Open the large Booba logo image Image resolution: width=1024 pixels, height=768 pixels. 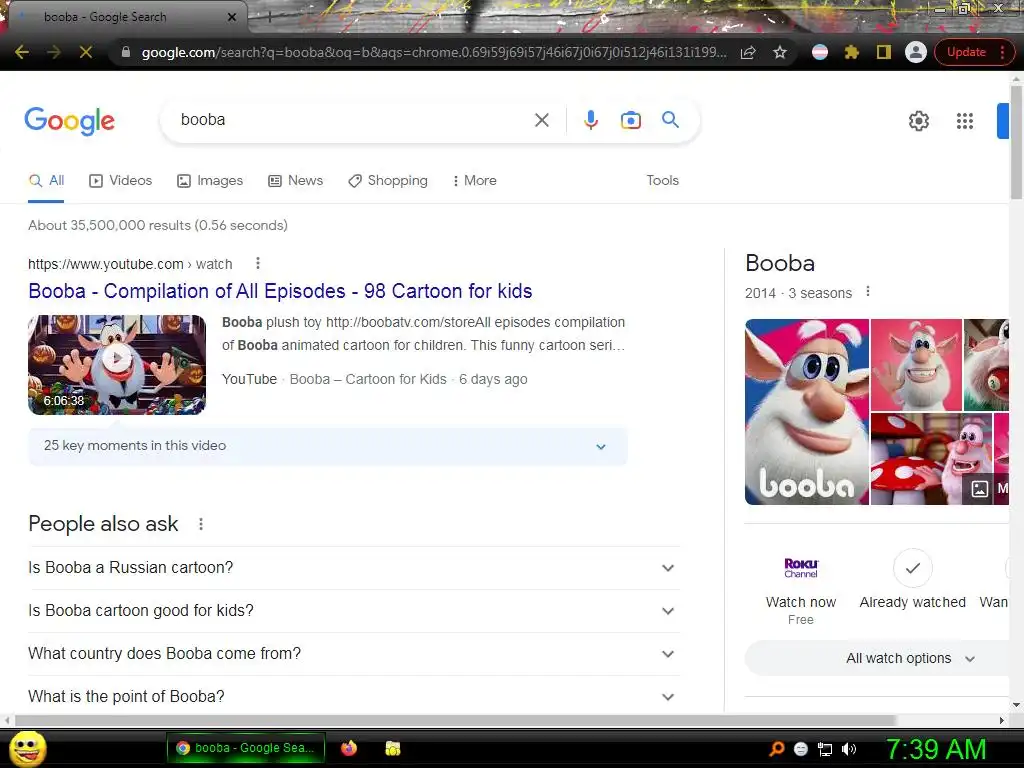(x=807, y=411)
